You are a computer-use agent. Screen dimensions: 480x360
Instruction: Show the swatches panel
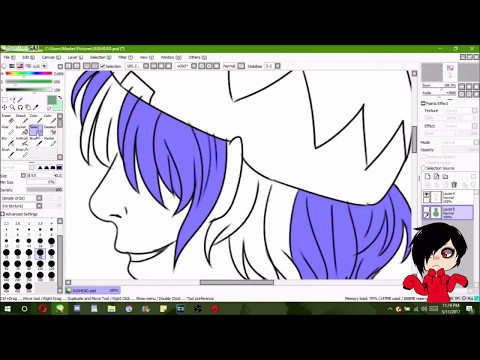pos(36,66)
